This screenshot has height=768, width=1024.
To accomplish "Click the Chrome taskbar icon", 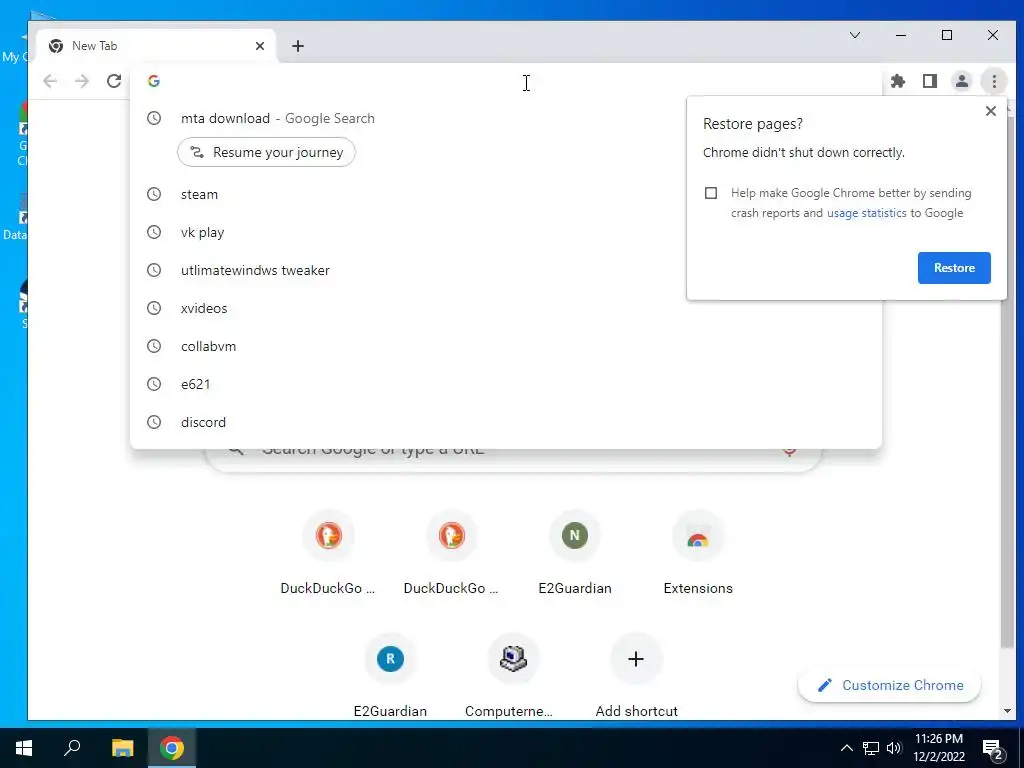I will point(172,748).
